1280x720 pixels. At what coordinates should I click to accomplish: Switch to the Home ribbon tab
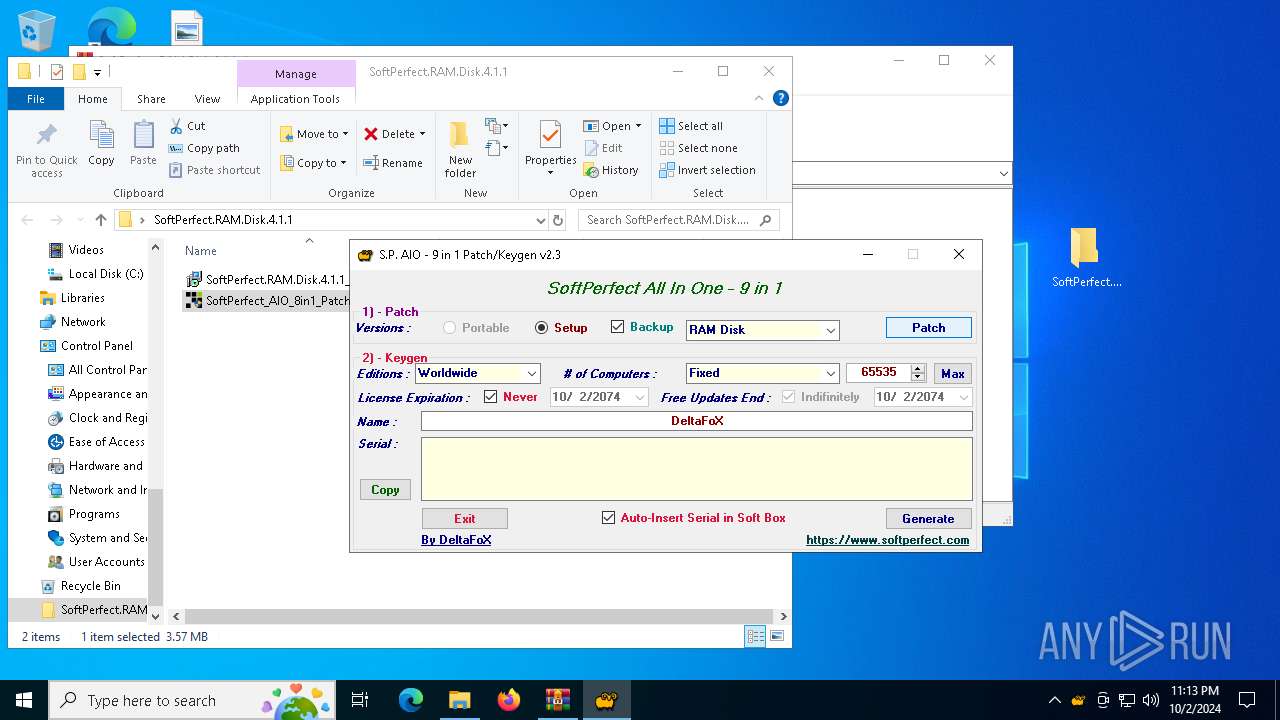(93, 99)
